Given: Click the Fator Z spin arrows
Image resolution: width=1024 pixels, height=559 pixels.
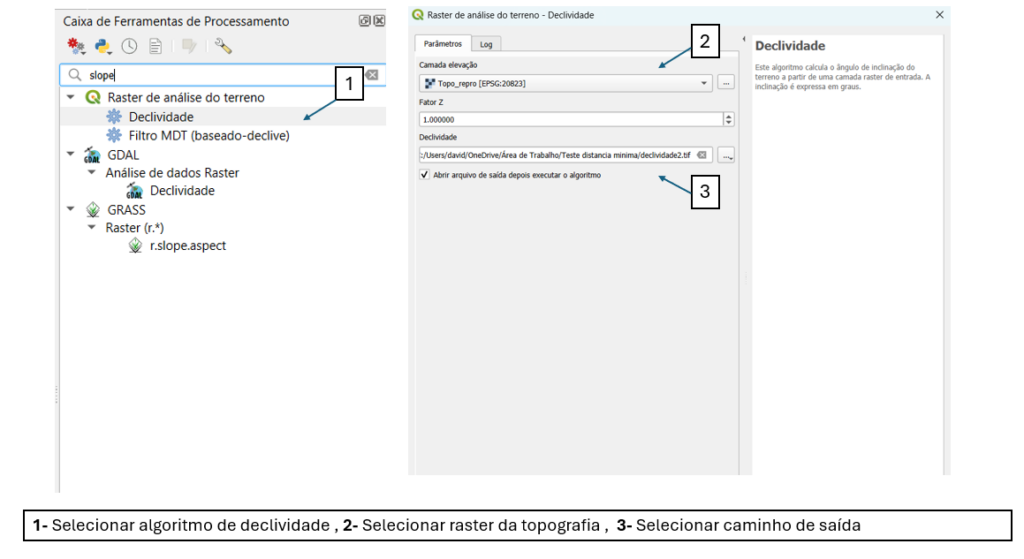Looking at the screenshot, I should point(728,119).
